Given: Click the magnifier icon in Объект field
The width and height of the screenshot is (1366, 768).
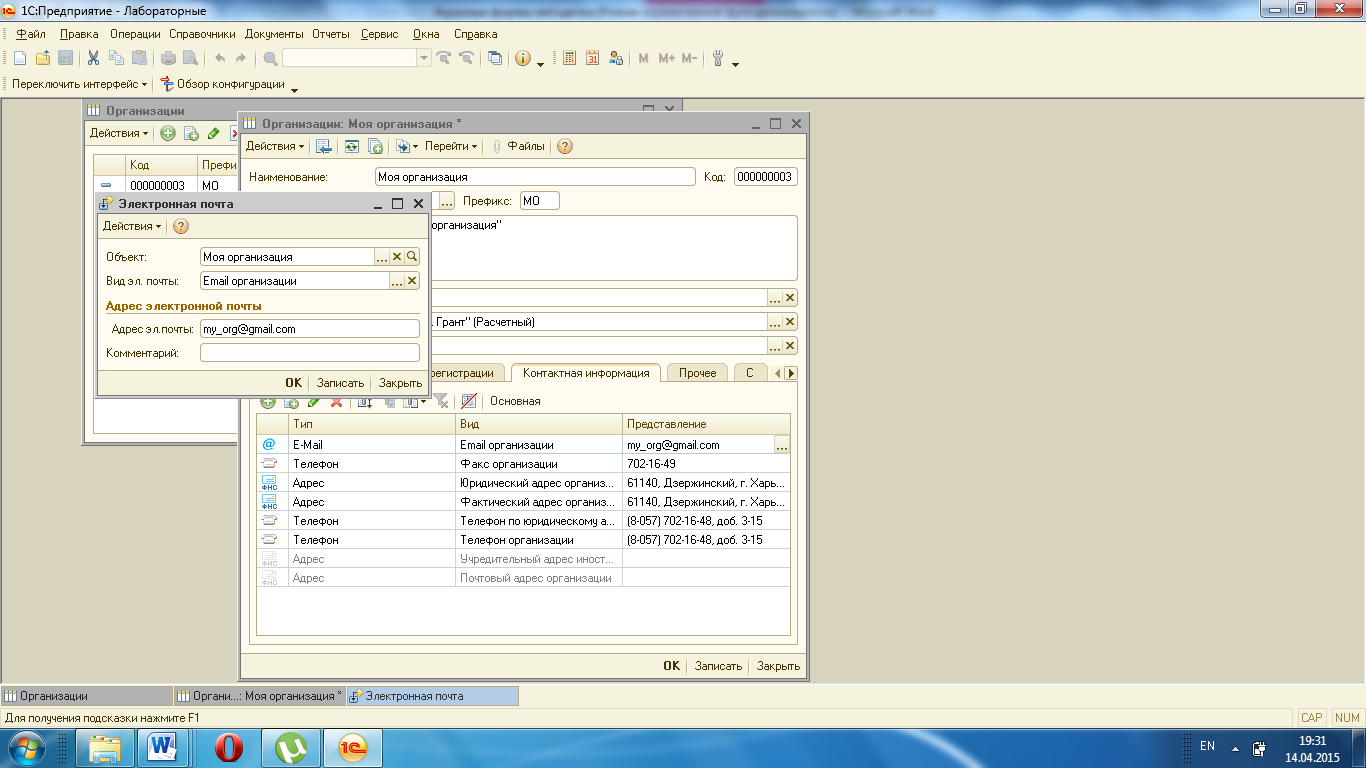Looking at the screenshot, I should [412, 257].
